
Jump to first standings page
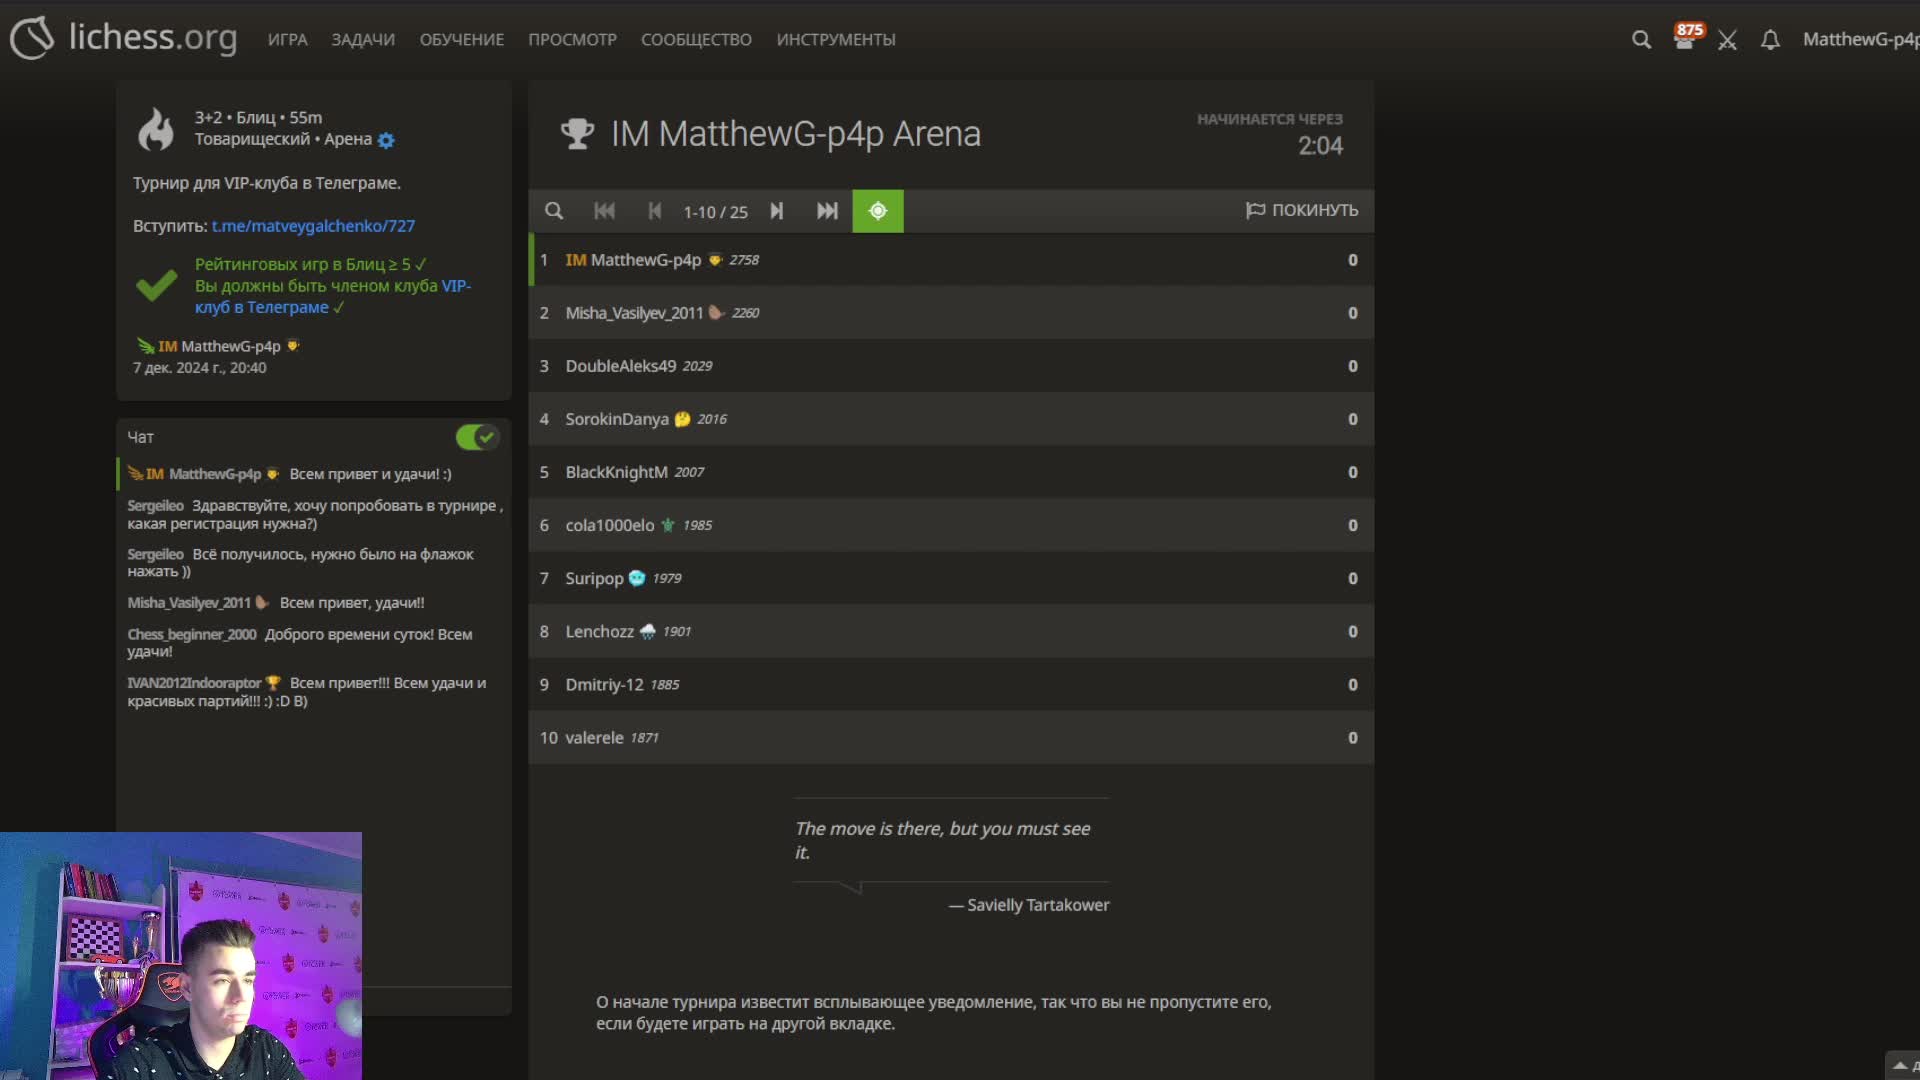point(604,211)
